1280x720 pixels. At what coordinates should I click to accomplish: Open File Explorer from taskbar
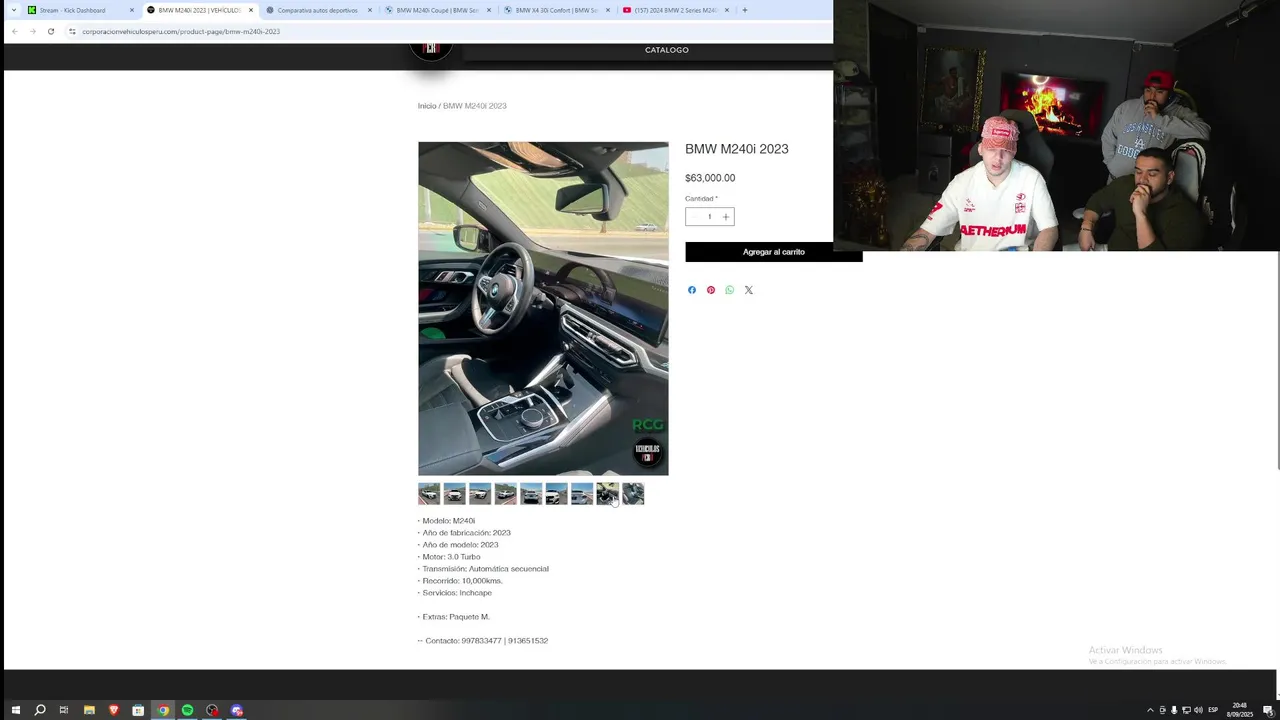pos(89,710)
